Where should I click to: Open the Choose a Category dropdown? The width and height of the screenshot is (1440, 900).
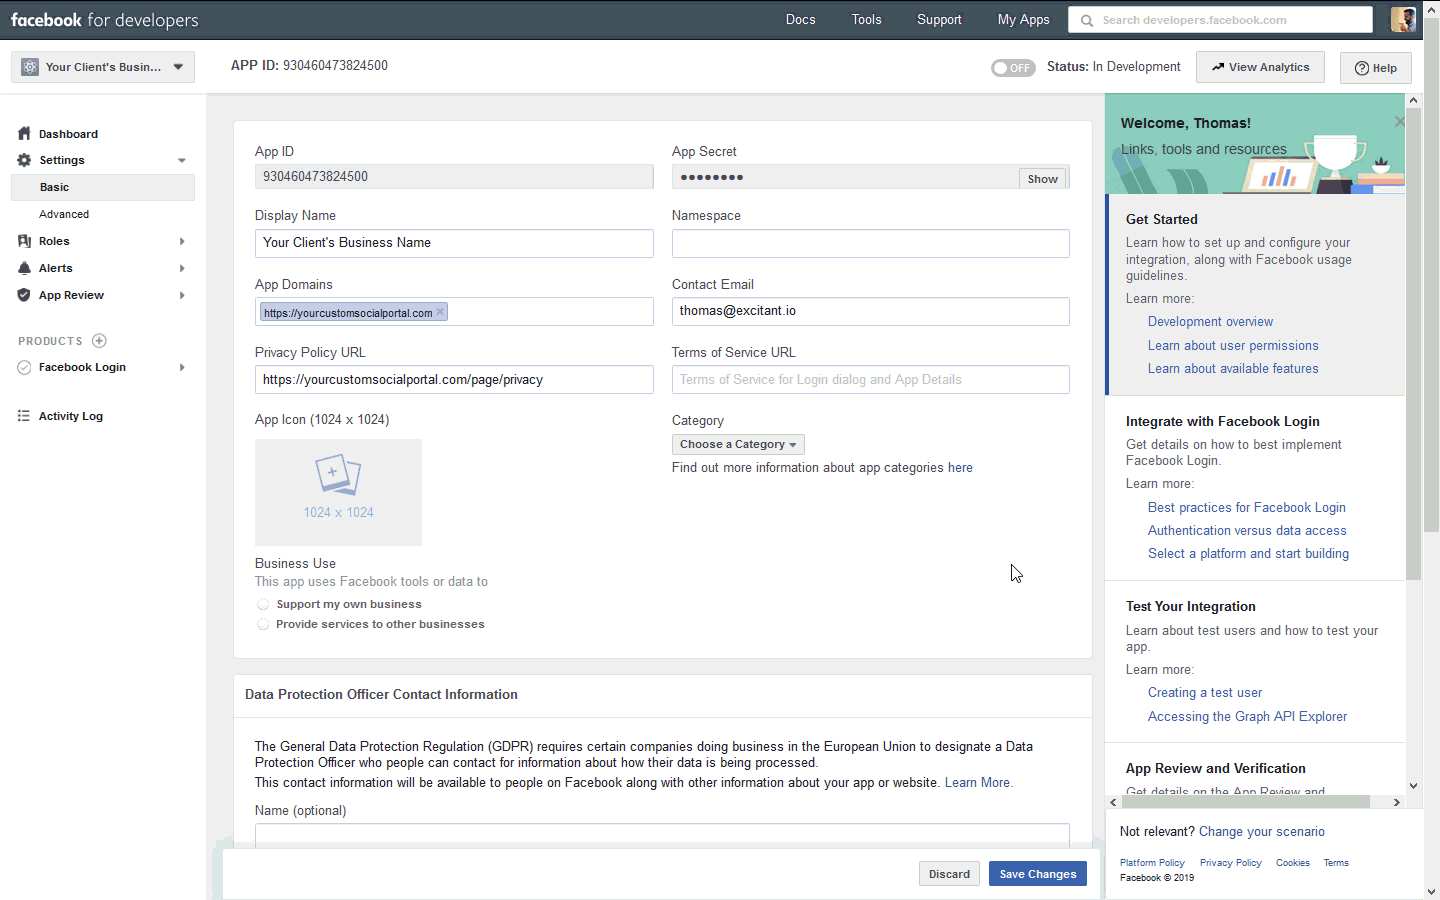click(738, 444)
